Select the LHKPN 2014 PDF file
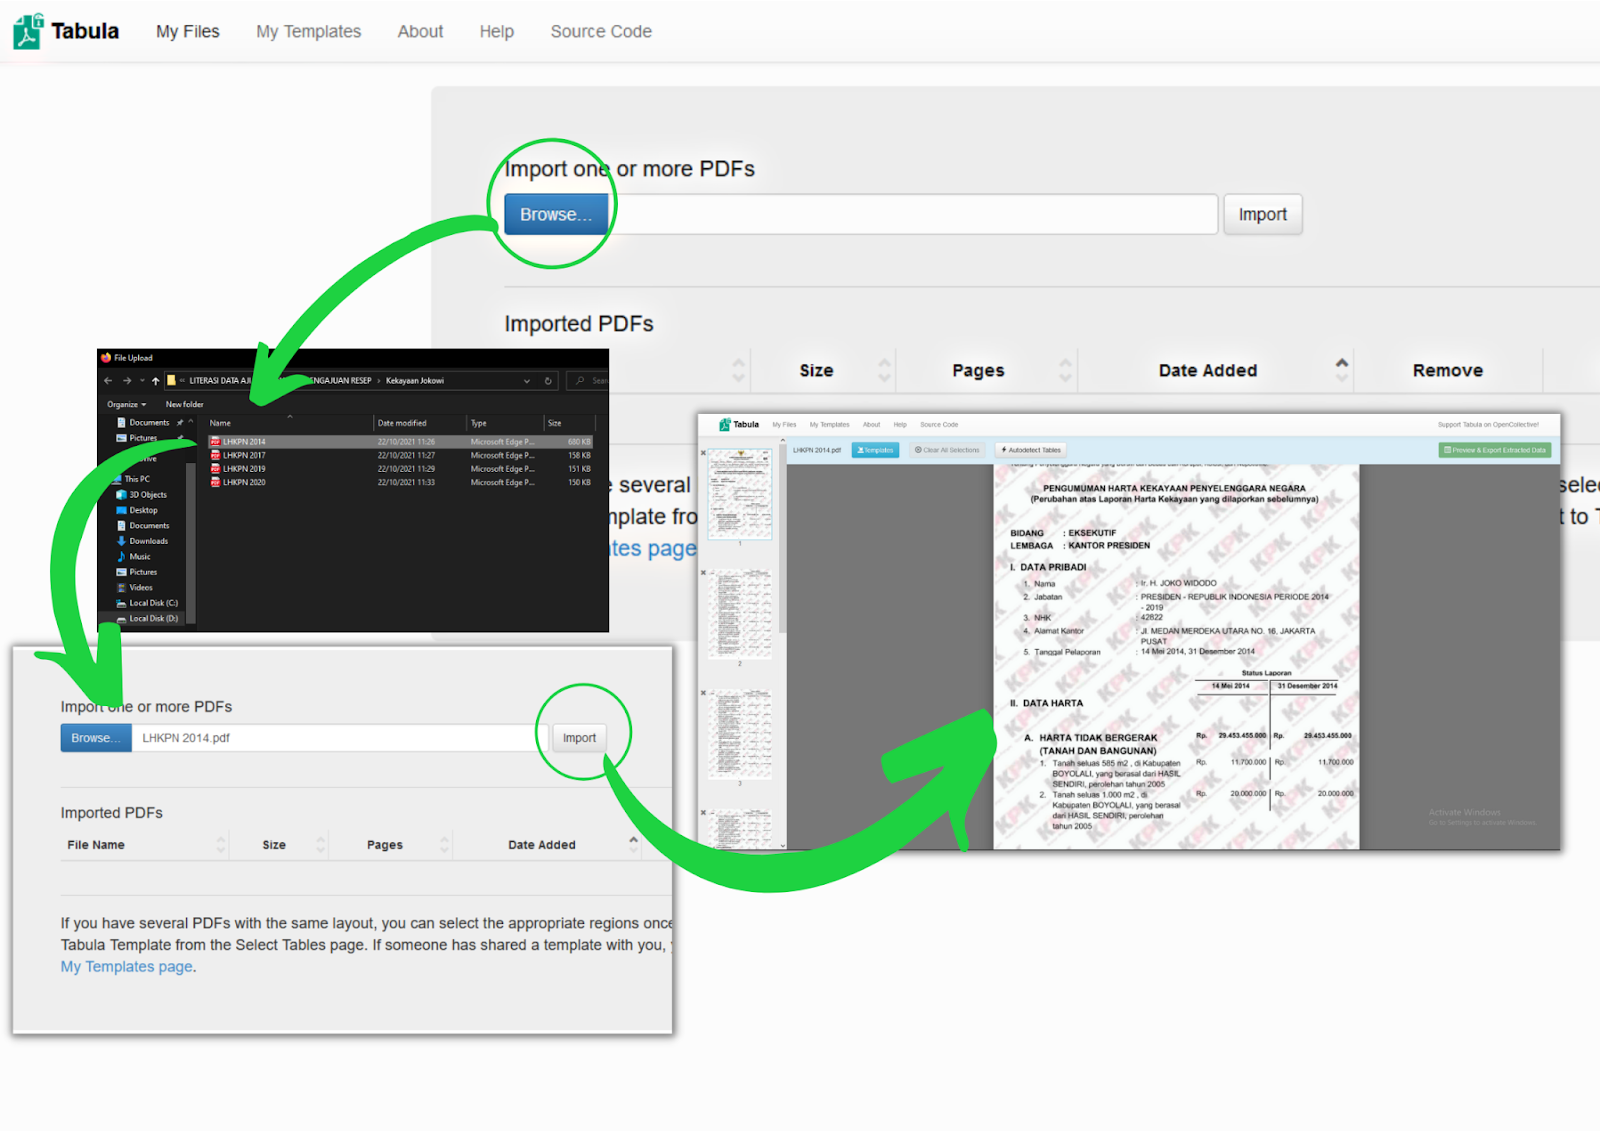Image resolution: width=1600 pixels, height=1131 pixels. coord(400,441)
